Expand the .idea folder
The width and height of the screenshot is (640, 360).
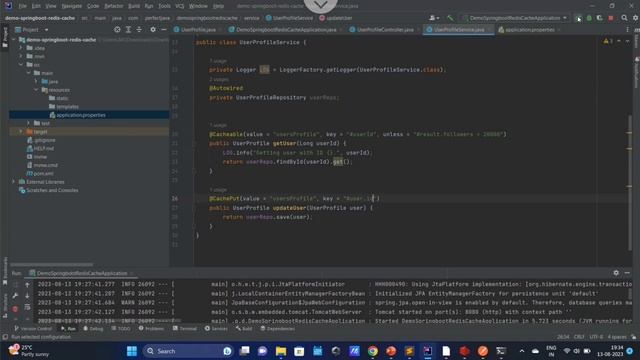21,48
